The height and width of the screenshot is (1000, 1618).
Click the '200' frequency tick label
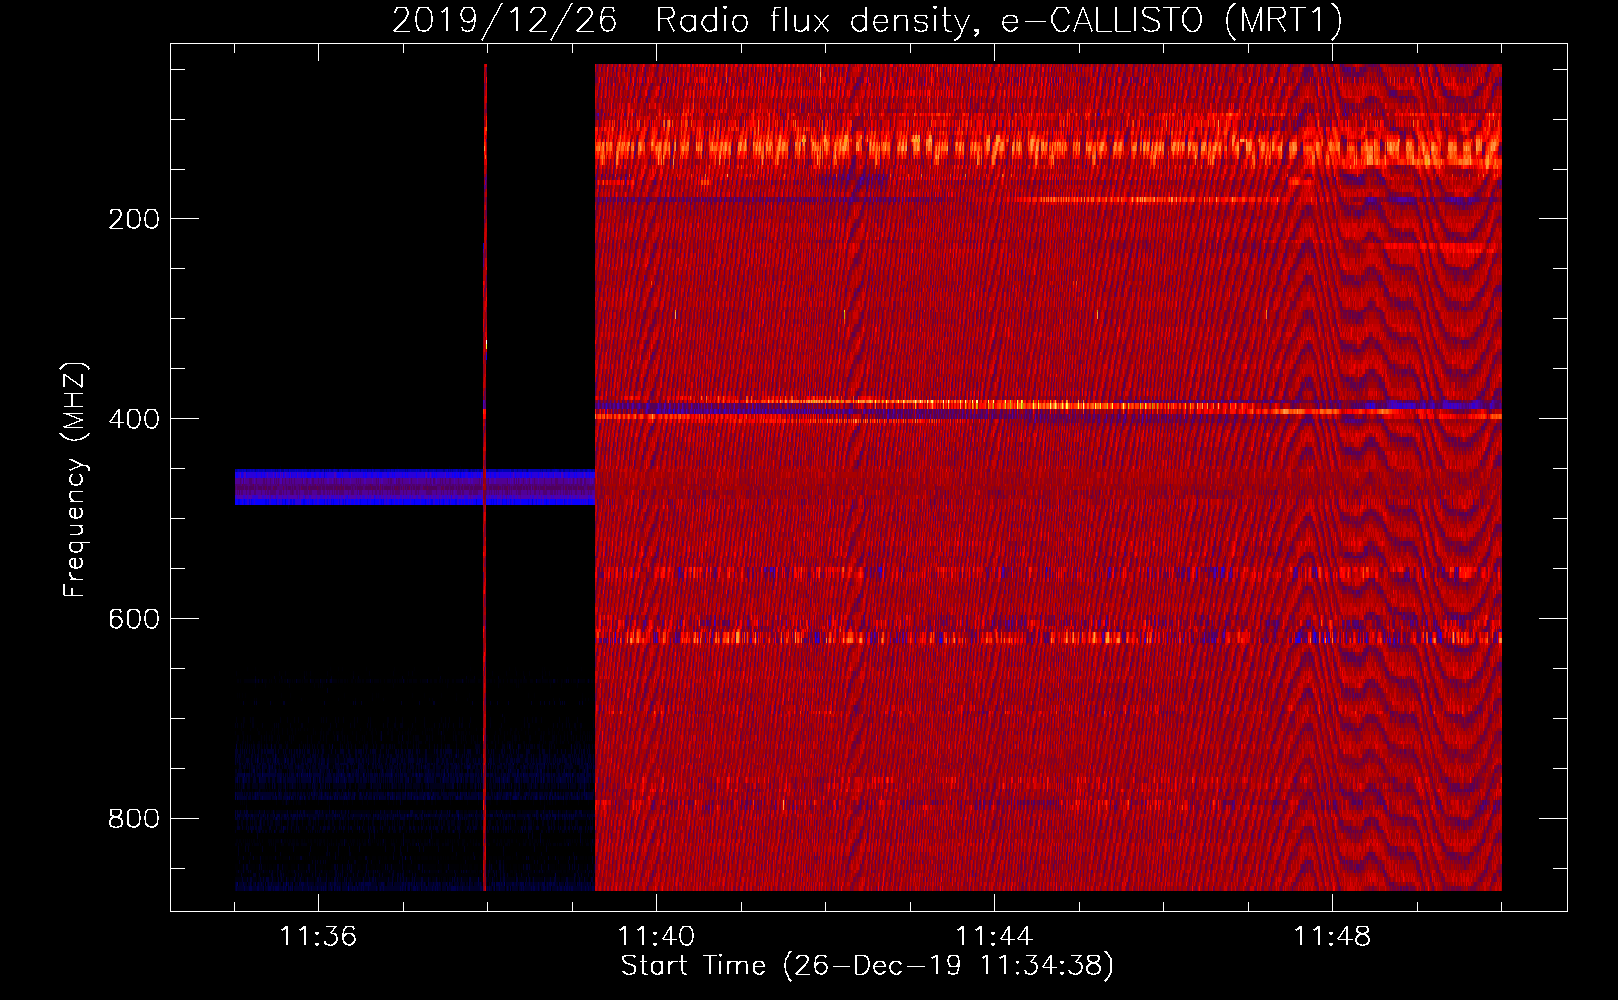[x=134, y=219]
